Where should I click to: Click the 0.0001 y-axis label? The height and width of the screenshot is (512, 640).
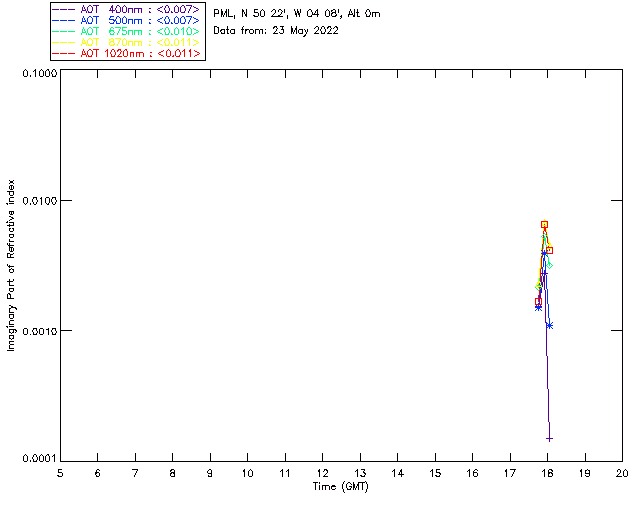(39, 459)
